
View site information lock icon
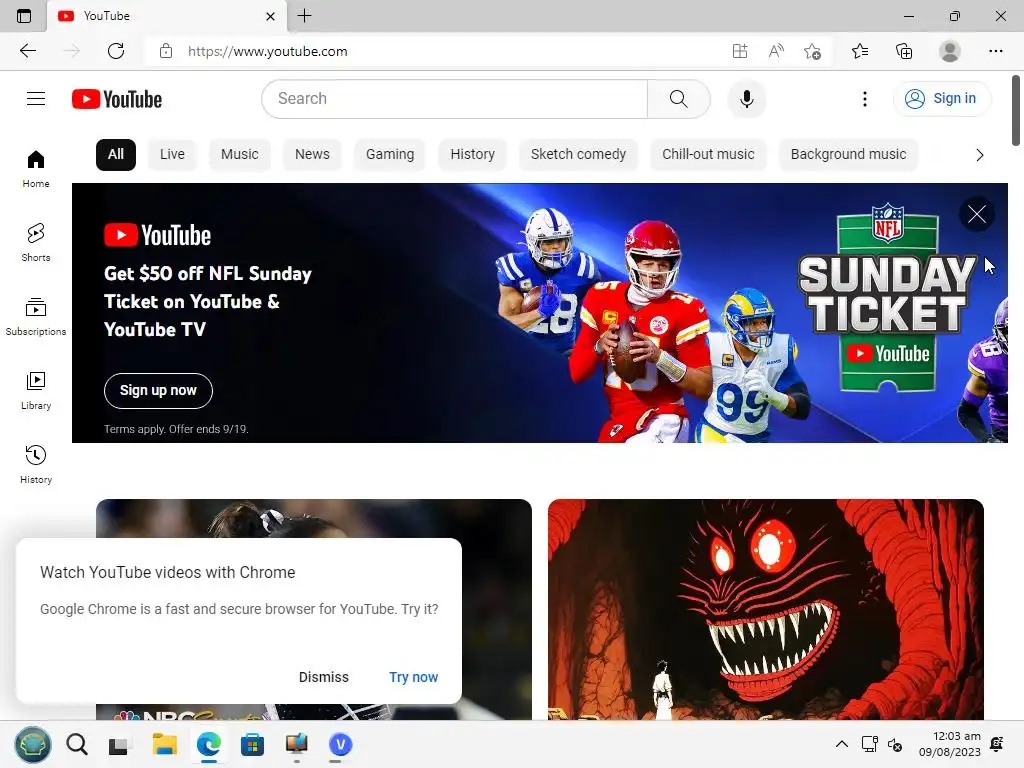[x=166, y=51]
